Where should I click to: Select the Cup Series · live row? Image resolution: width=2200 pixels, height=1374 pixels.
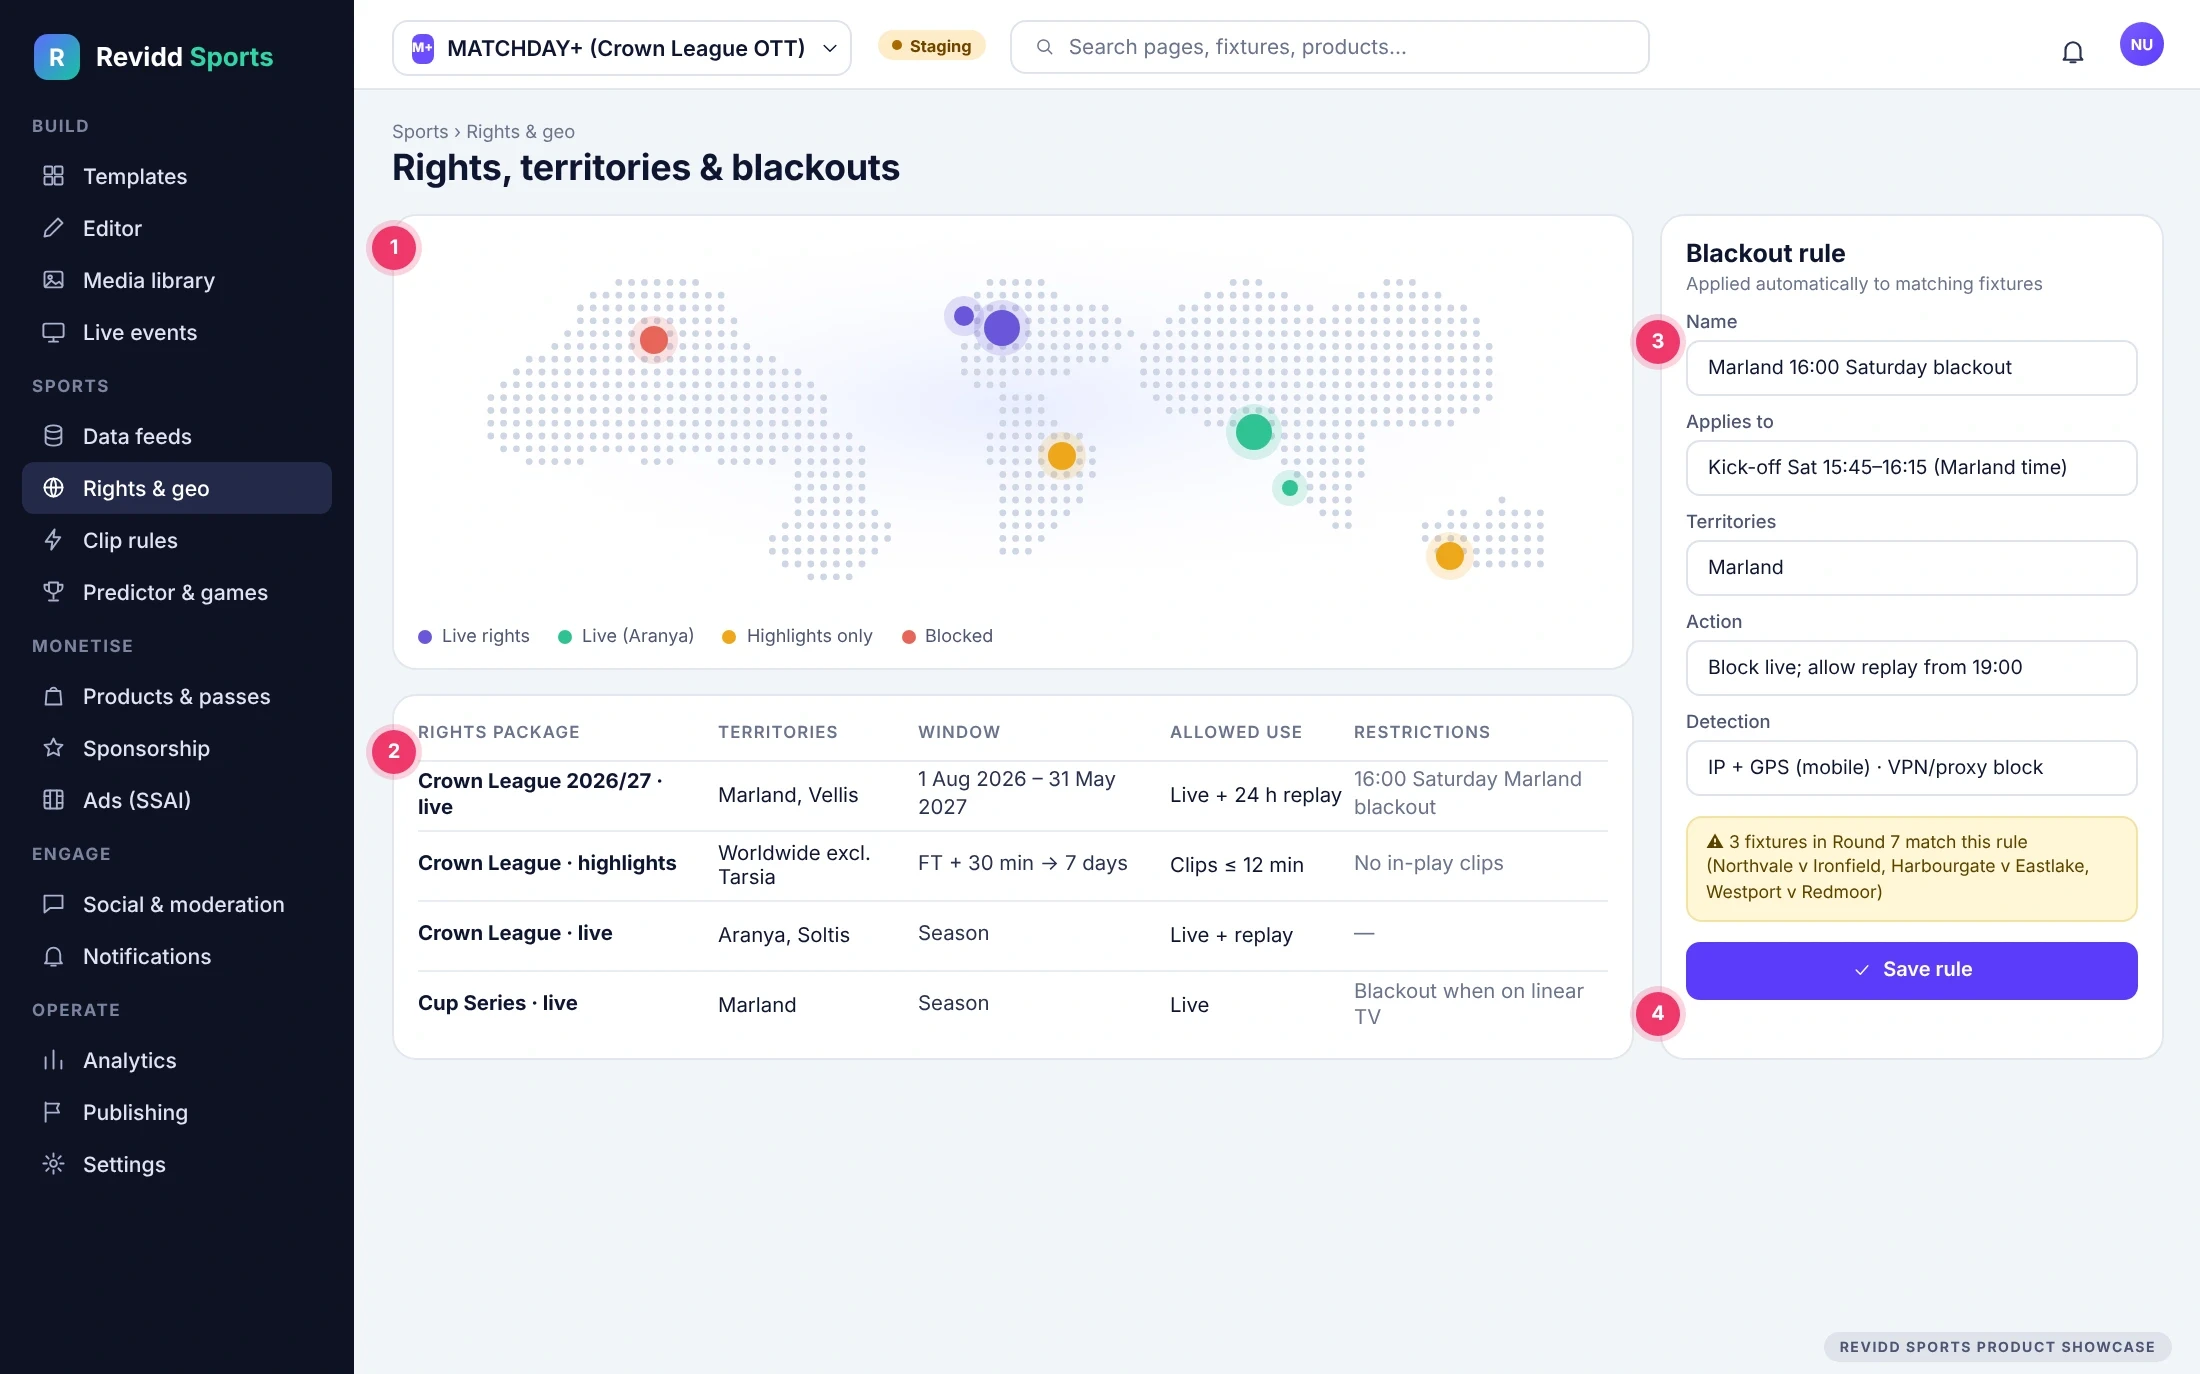click(1012, 1005)
